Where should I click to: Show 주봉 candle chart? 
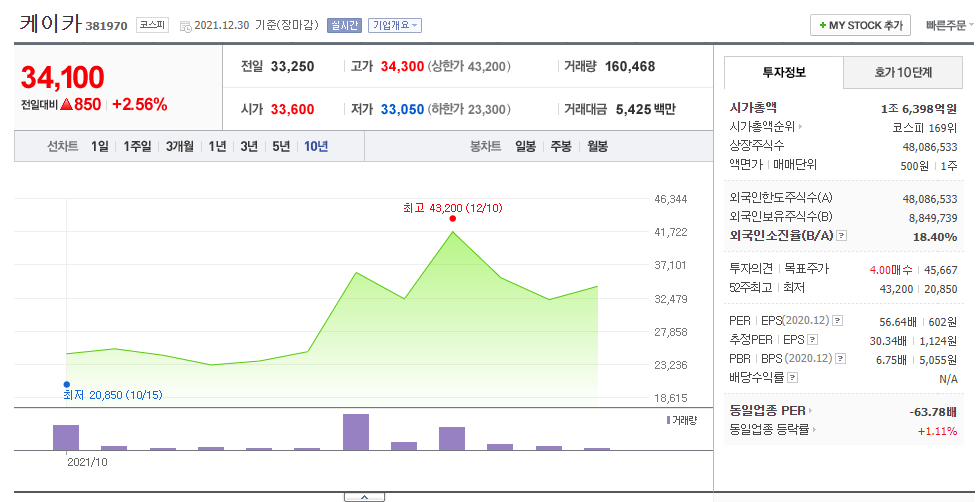pyautogui.click(x=561, y=146)
